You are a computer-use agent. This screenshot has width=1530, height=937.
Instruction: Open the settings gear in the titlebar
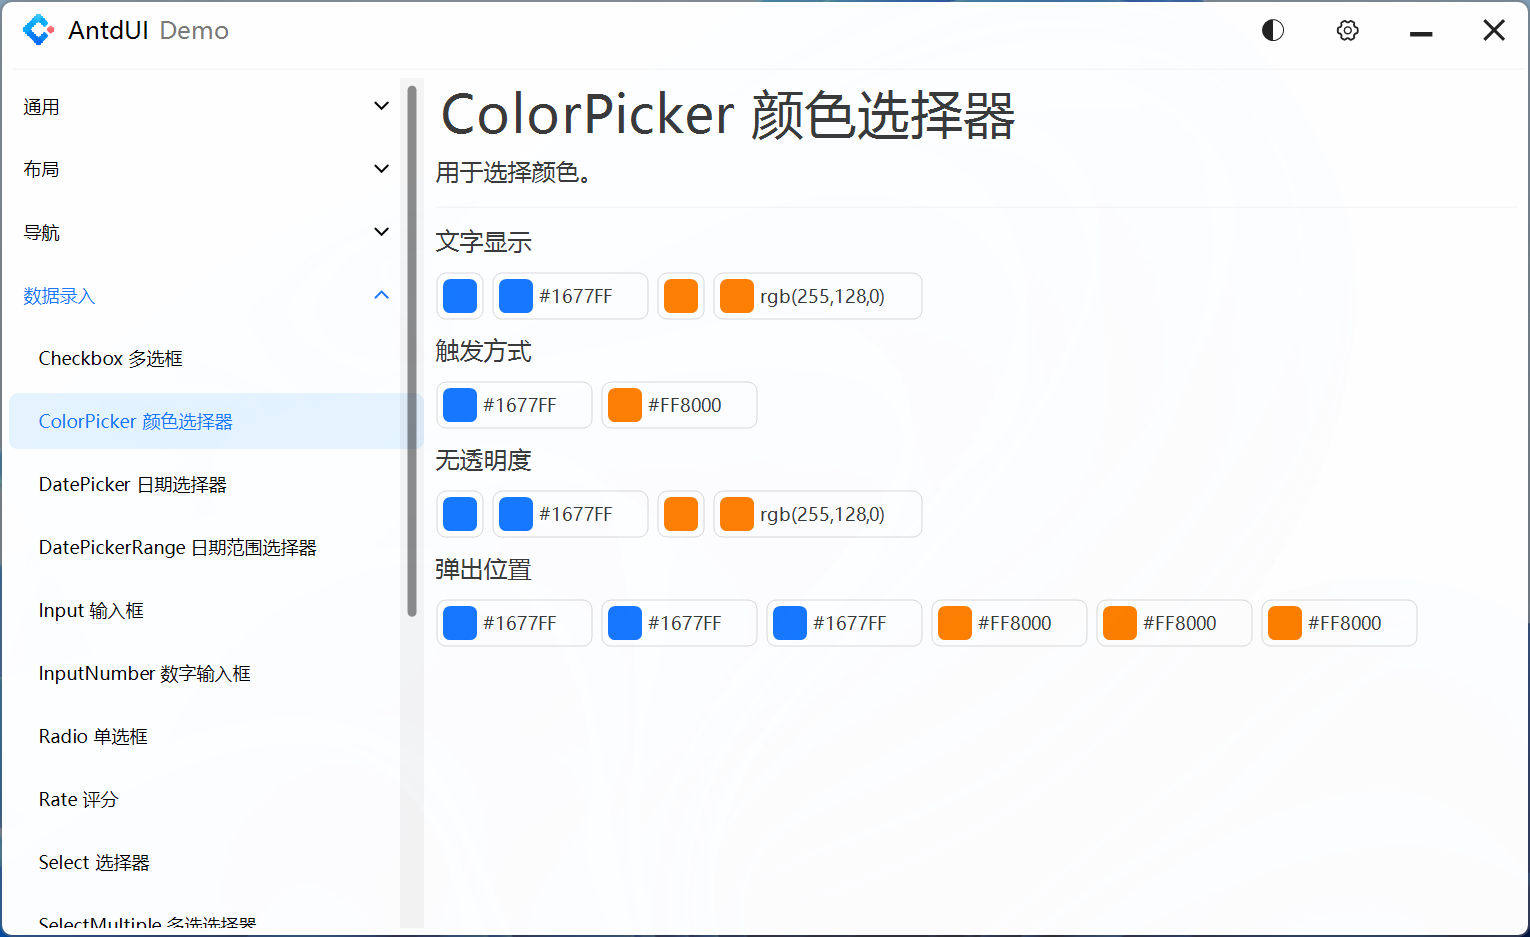coord(1347,30)
